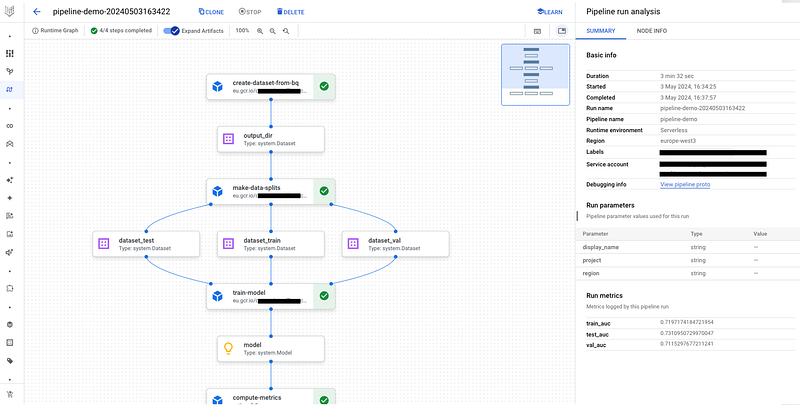Click the pipeline-demo-20240503163422 page title
This screenshot has height=405, width=800.
[x=111, y=12]
